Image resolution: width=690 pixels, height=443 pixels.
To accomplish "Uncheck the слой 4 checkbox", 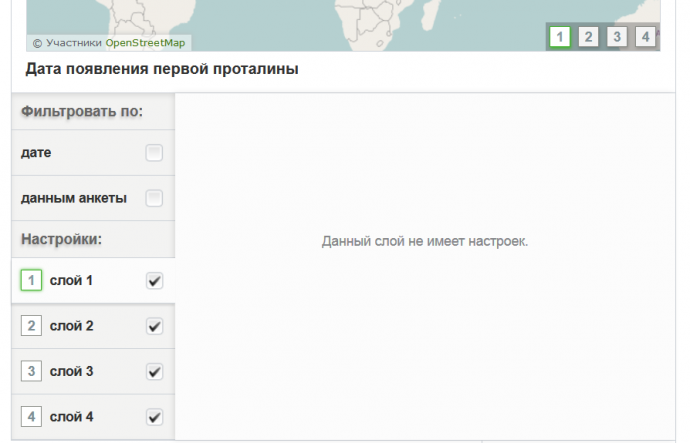I will point(154,417).
